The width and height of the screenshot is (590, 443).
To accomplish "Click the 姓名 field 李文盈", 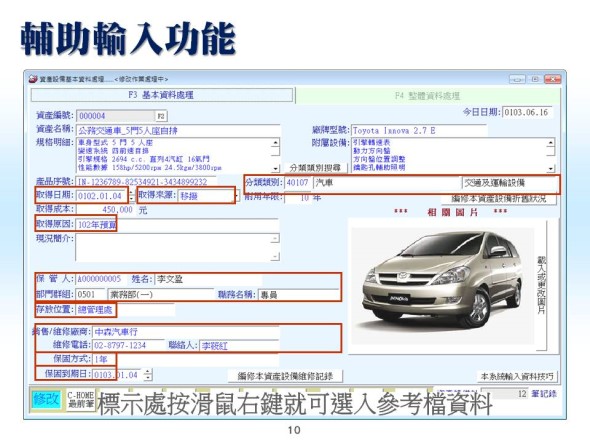I will click(x=209, y=279).
